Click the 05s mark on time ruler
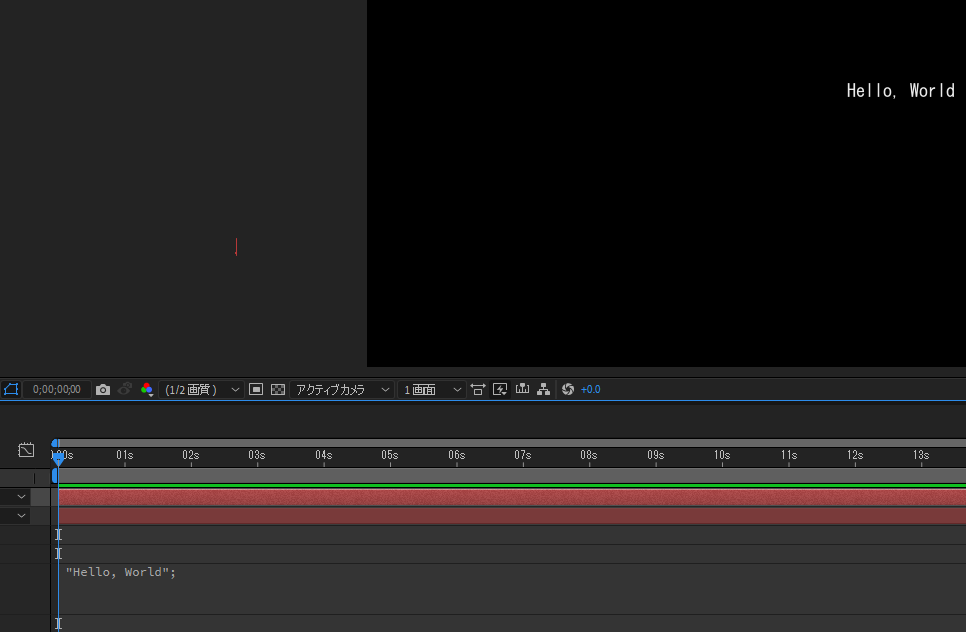The image size is (966, 632). (x=389, y=455)
